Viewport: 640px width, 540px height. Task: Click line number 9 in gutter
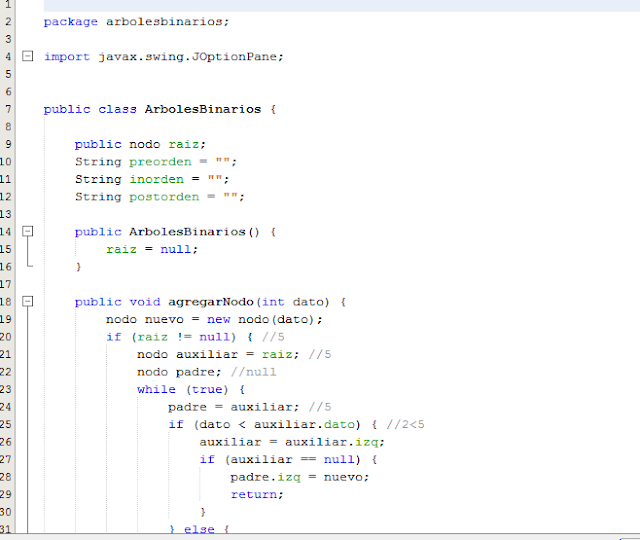tap(8, 144)
